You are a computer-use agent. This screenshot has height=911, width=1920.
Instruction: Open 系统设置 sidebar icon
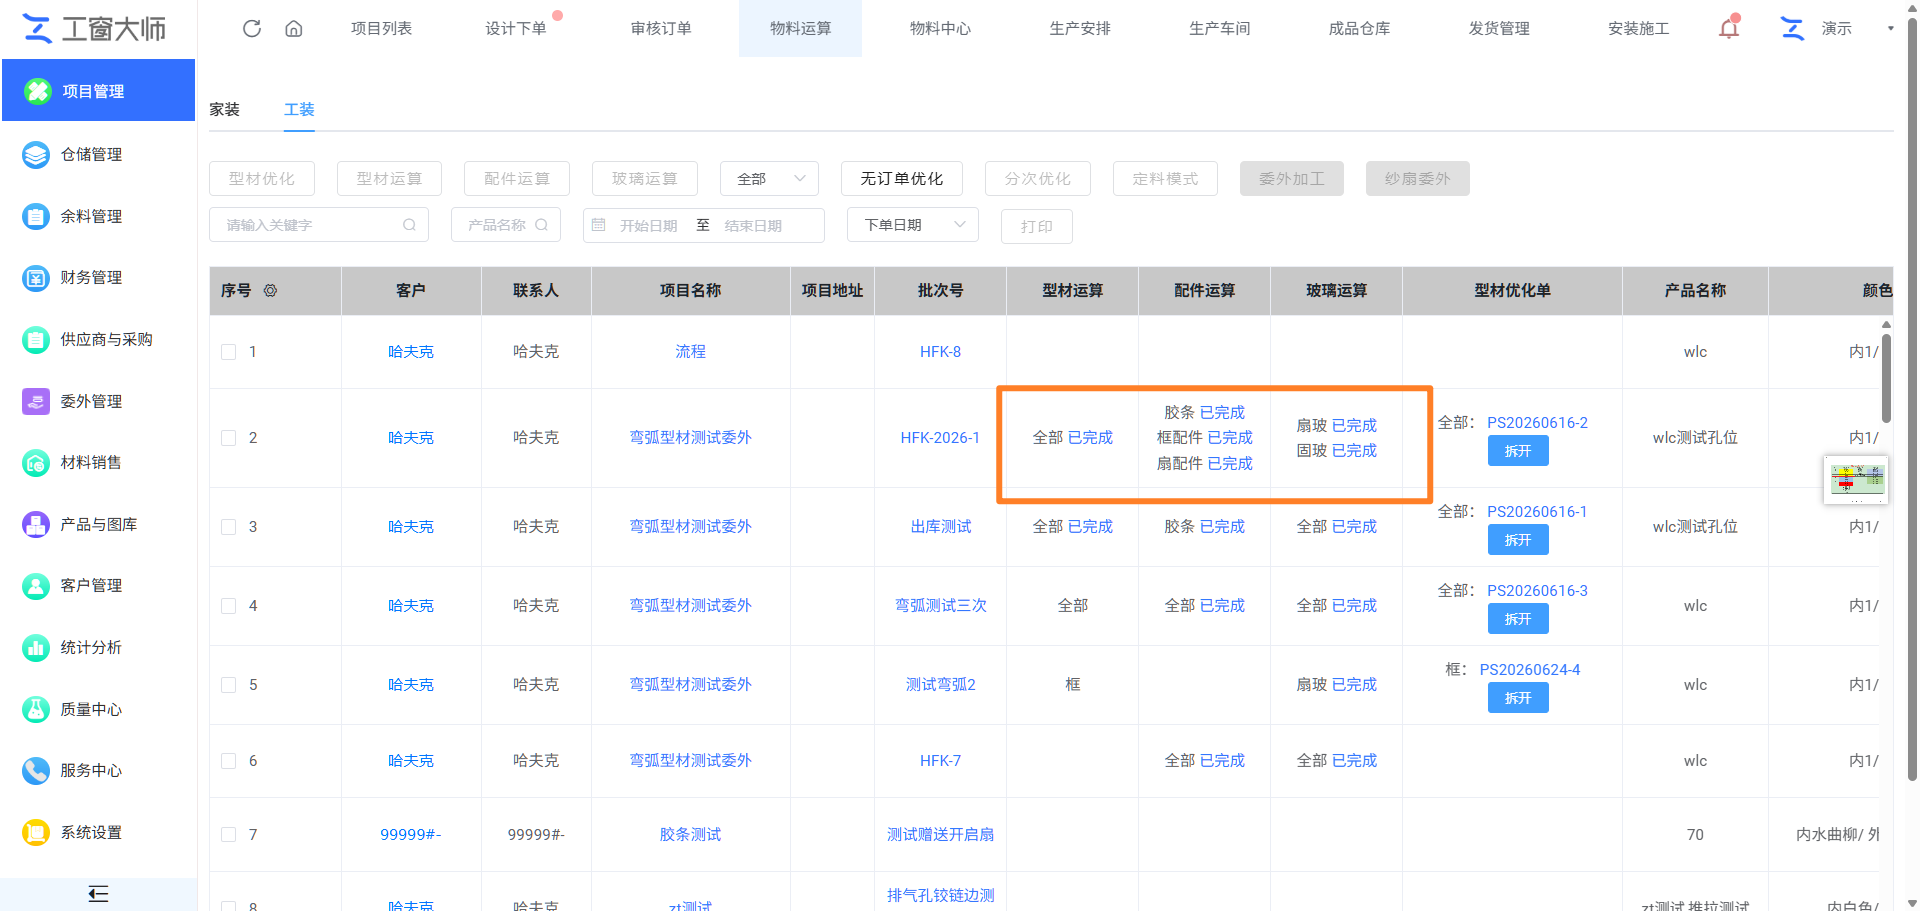(x=36, y=832)
